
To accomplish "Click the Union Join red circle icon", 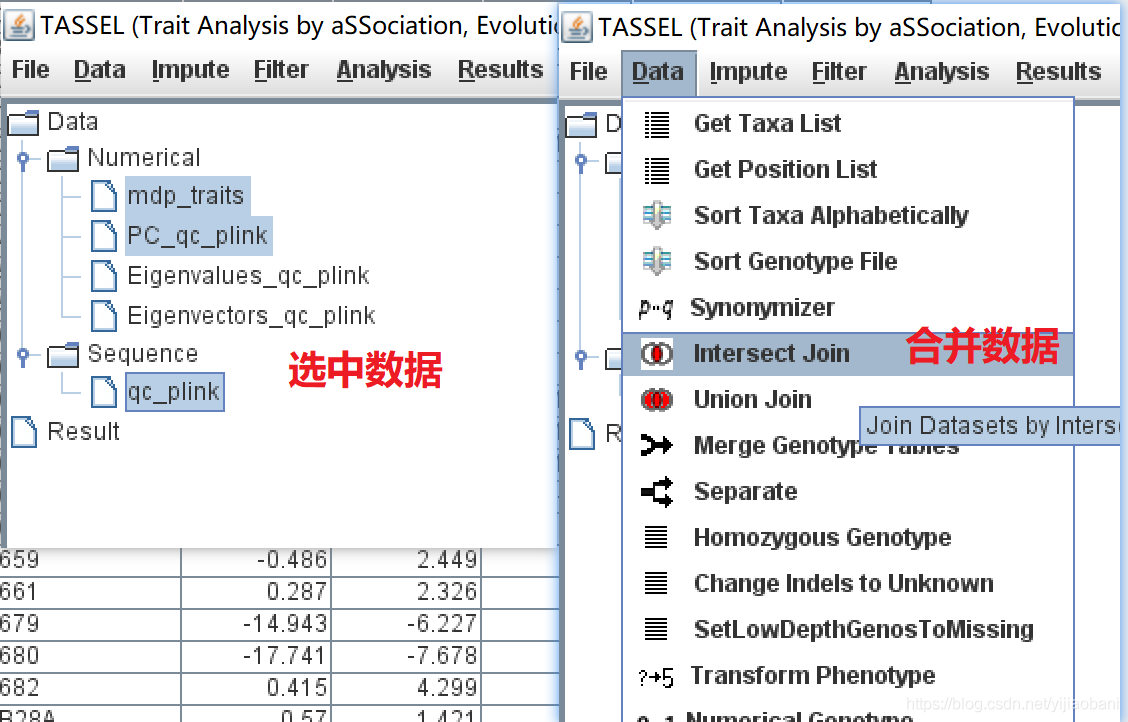I will 659,399.
